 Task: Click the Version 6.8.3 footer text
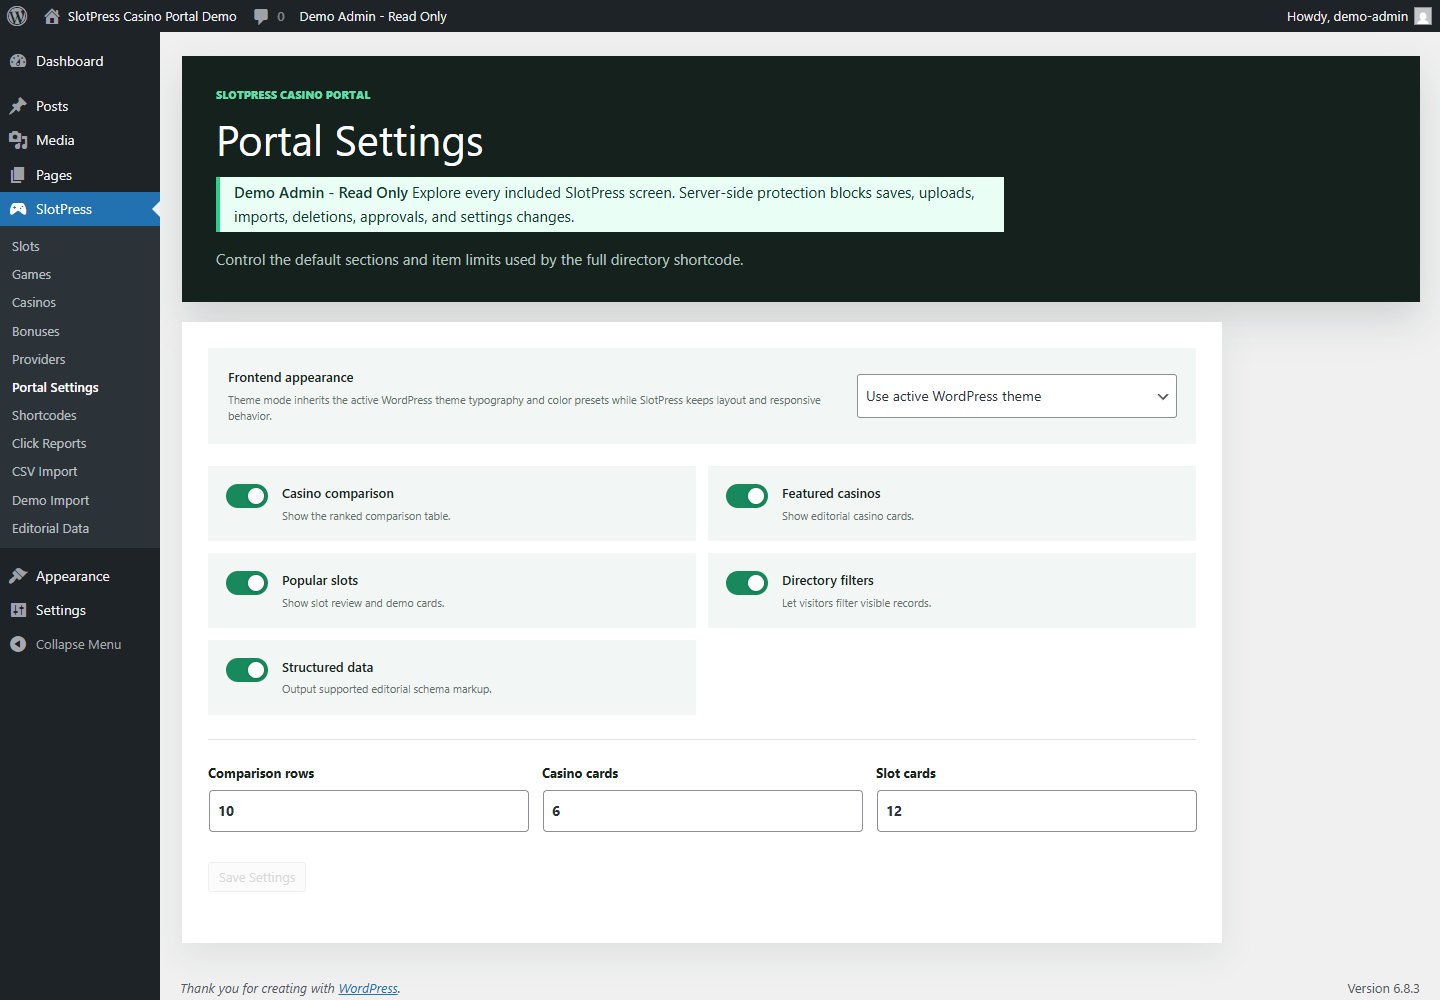[x=1383, y=988]
